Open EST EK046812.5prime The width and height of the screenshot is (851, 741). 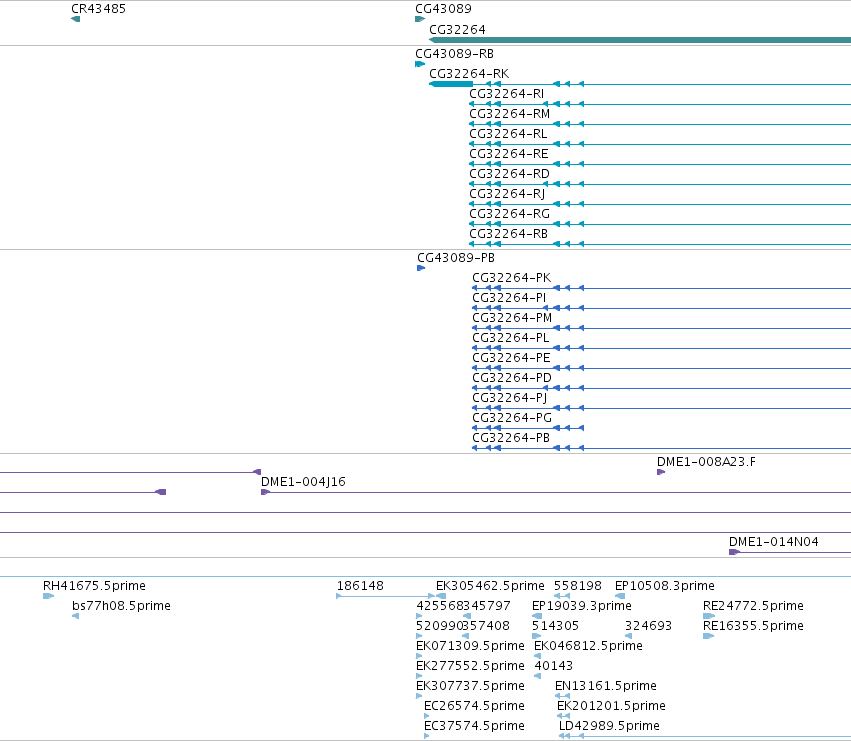pyautogui.click(x=588, y=646)
